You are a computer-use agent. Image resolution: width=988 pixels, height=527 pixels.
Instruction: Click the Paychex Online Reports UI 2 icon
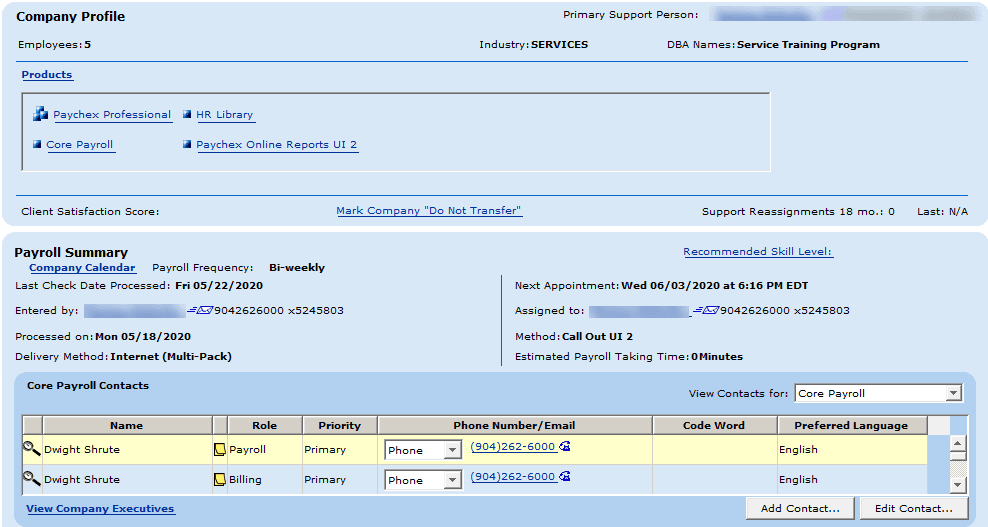click(187, 144)
